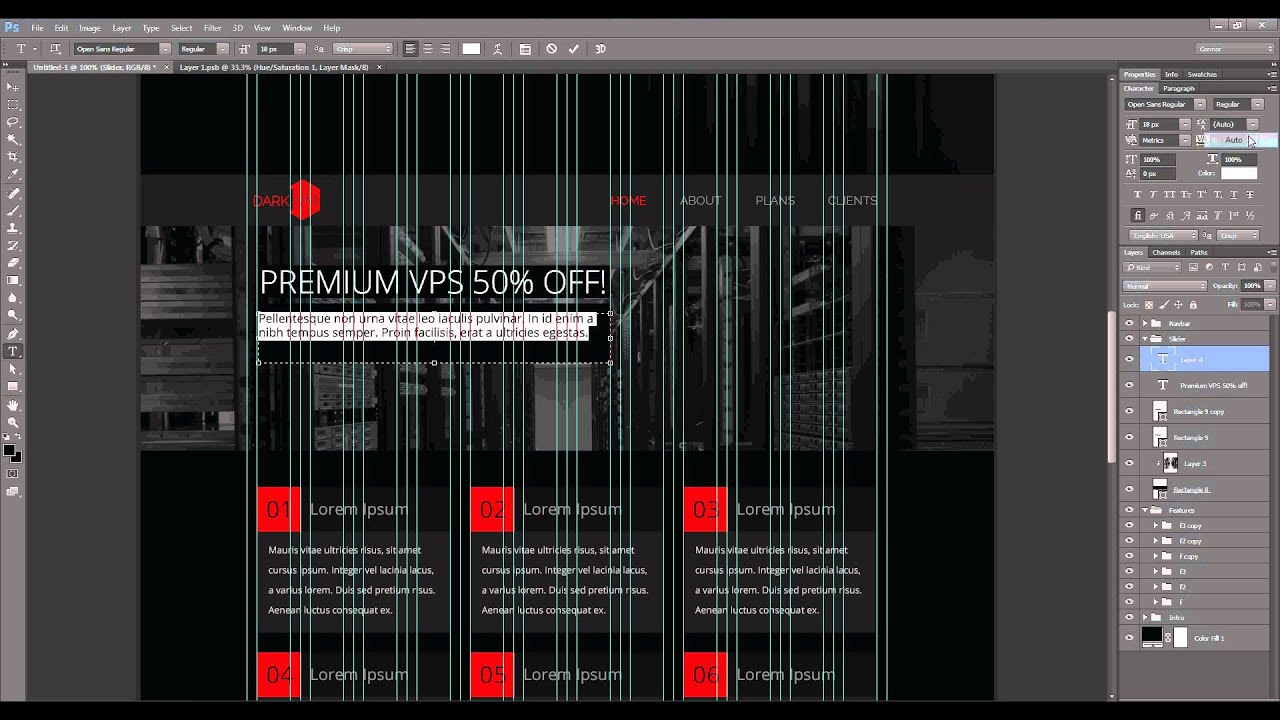
Task: Open anti-aliasing Crisp dropdown in options bar
Action: [x=364, y=48]
